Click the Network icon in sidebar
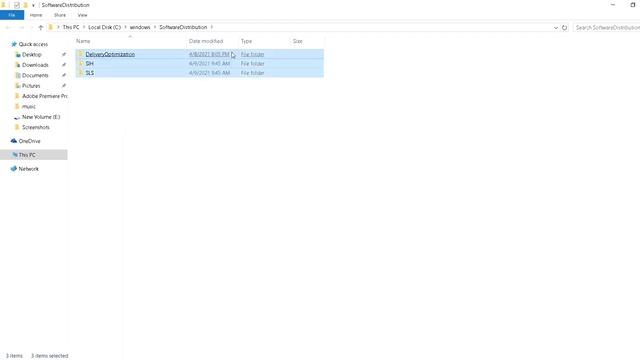Screen dimensions: 640x360 click(13, 169)
